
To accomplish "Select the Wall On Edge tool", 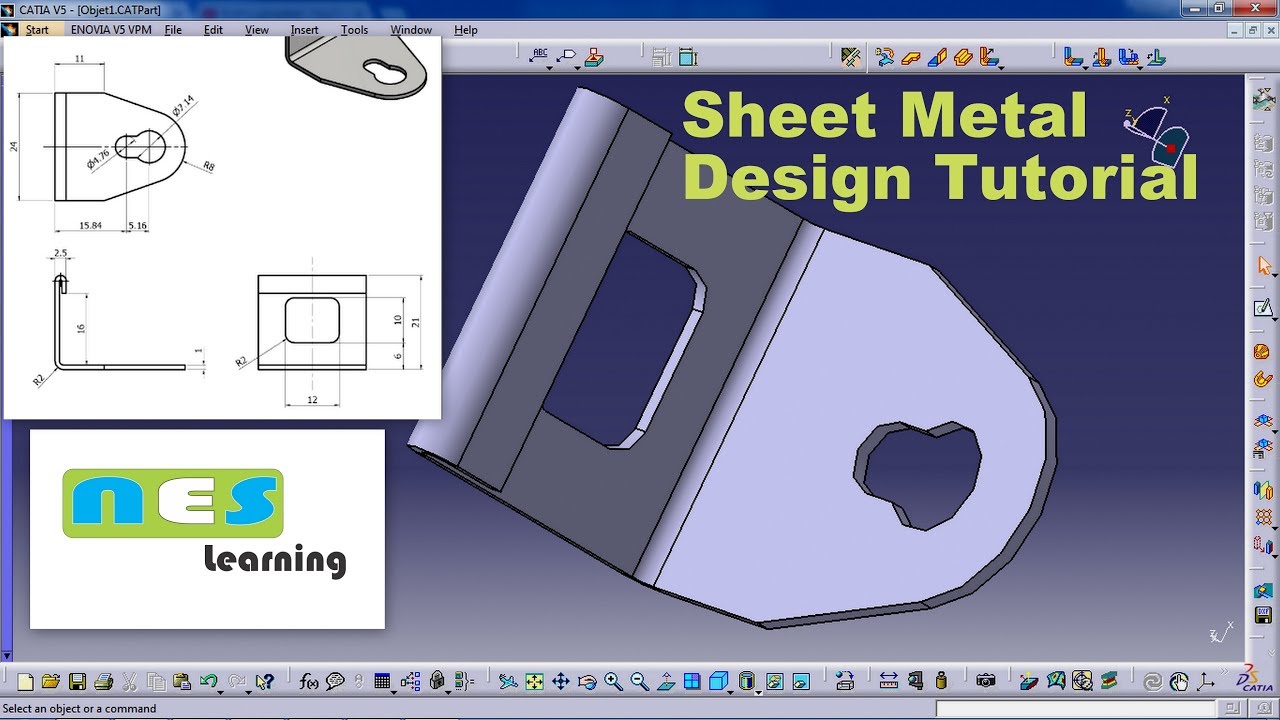I will pos(937,58).
